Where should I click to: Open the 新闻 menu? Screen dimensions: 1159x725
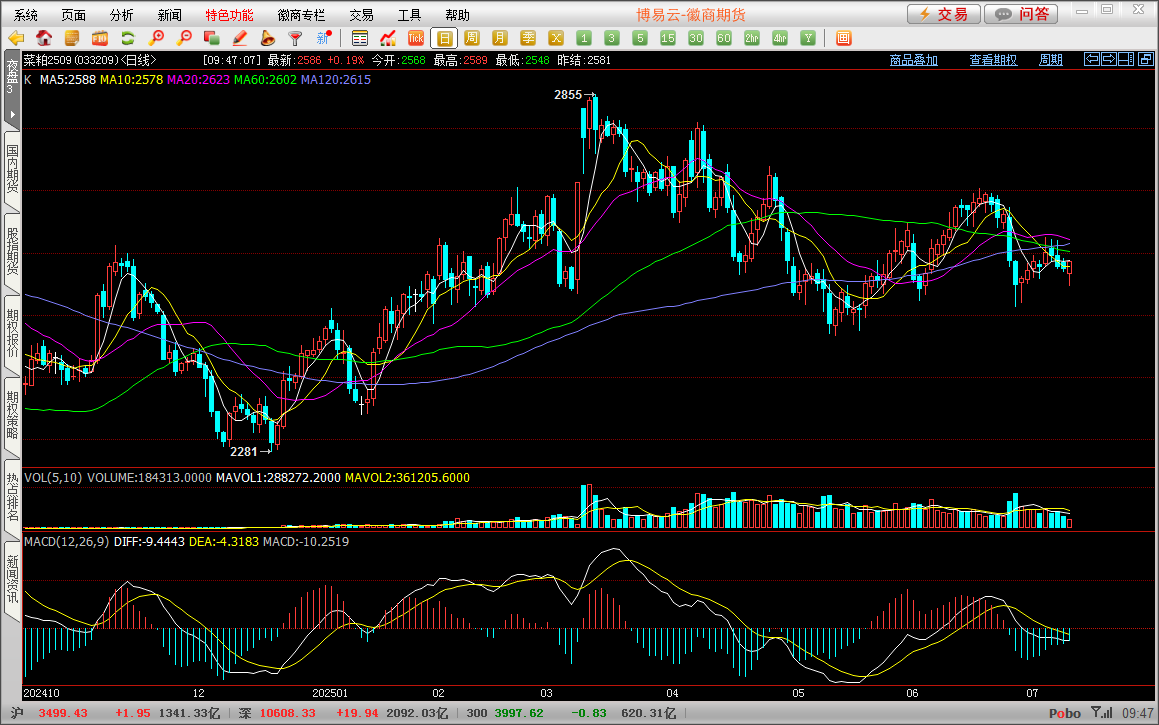coord(170,15)
